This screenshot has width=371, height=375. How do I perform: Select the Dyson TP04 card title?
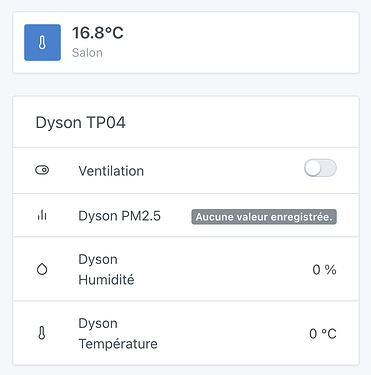coord(81,122)
